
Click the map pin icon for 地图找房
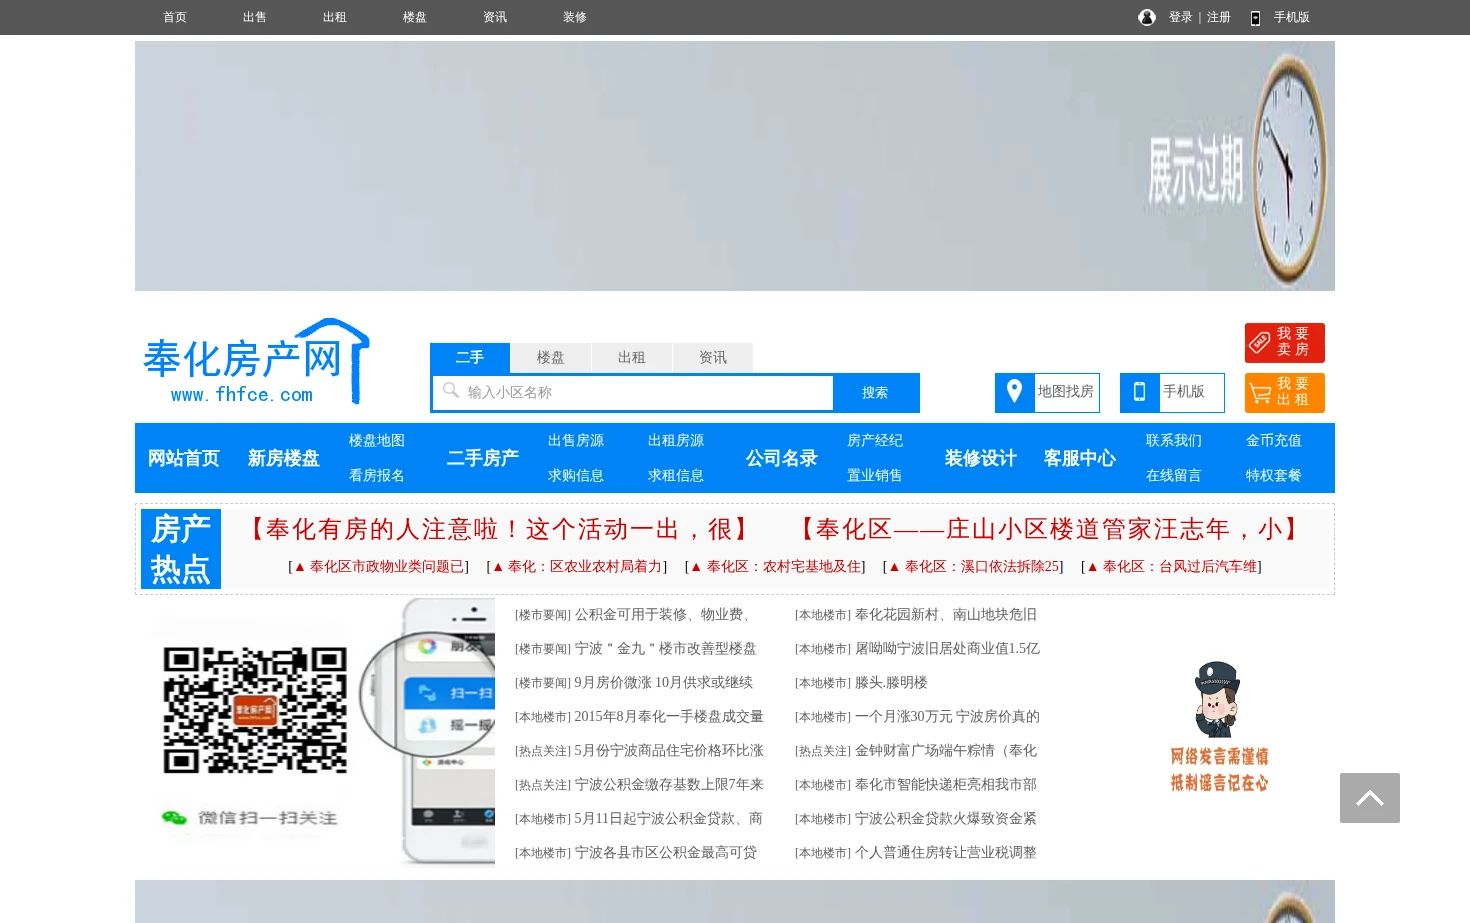(1014, 391)
